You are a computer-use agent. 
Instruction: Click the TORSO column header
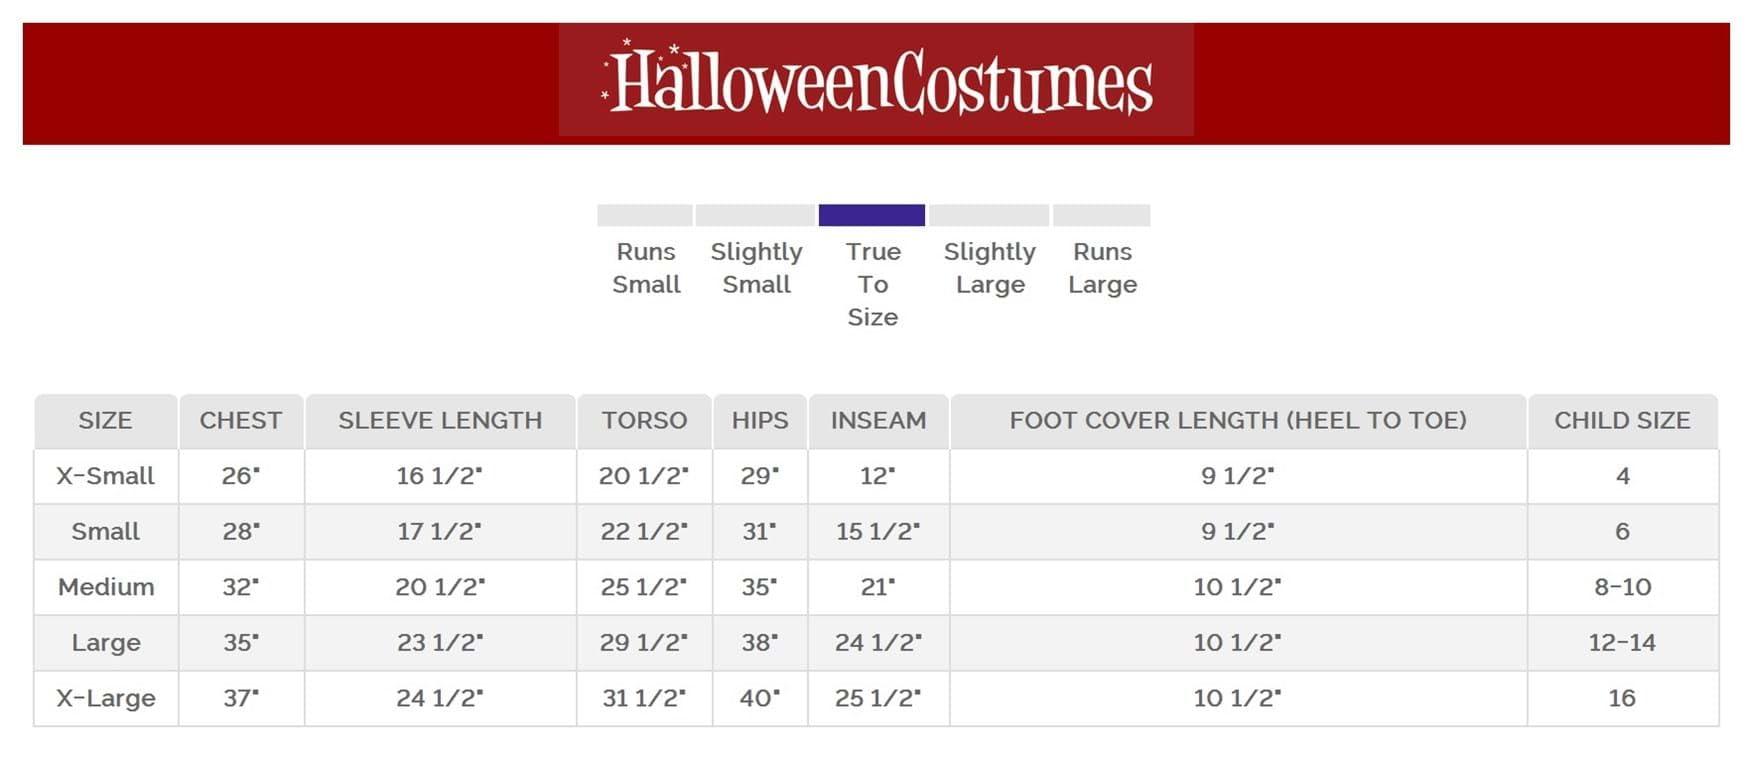pyautogui.click(x=644, y=421)
